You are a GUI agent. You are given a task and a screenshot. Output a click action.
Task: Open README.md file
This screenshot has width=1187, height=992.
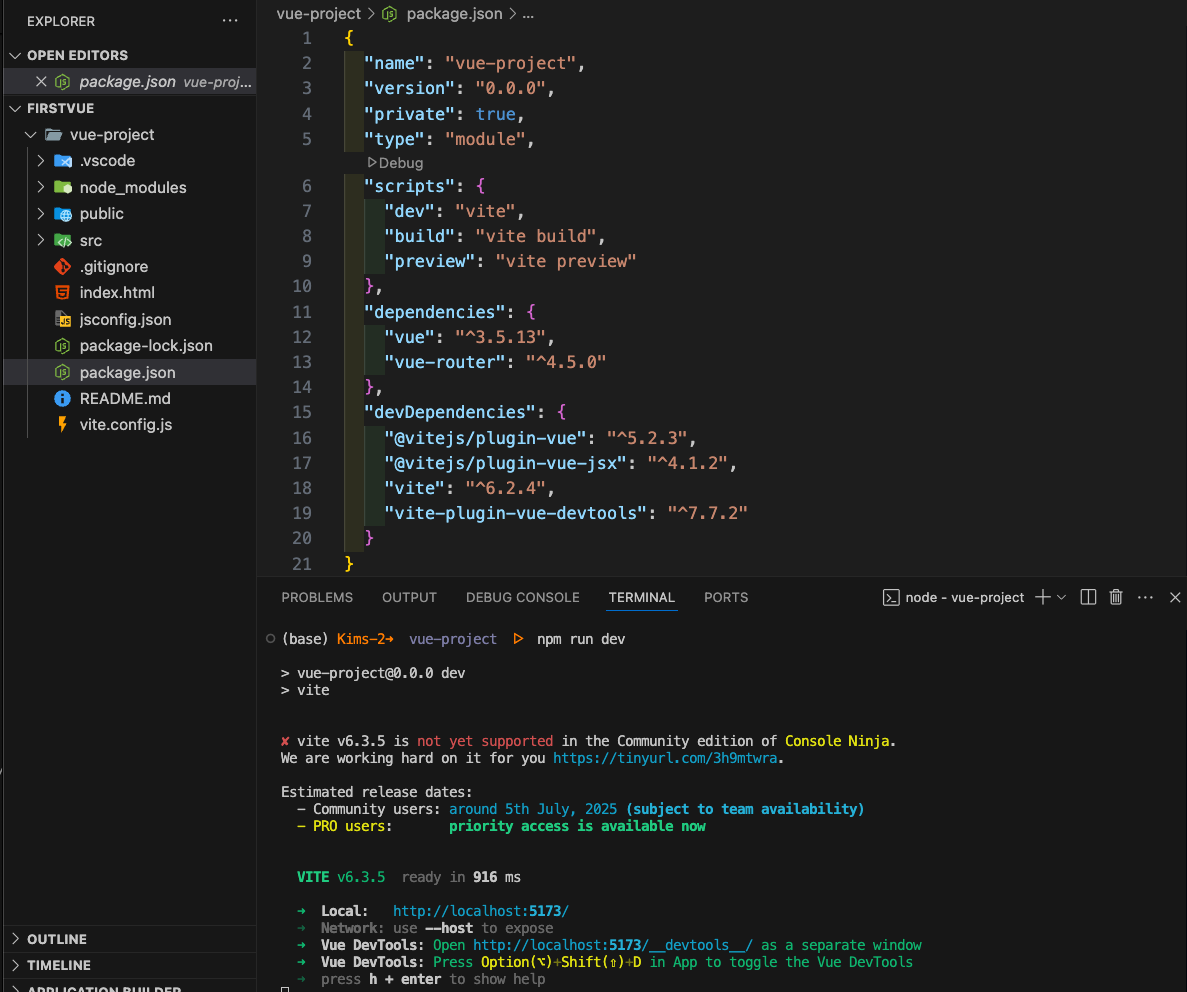(125, 398)
